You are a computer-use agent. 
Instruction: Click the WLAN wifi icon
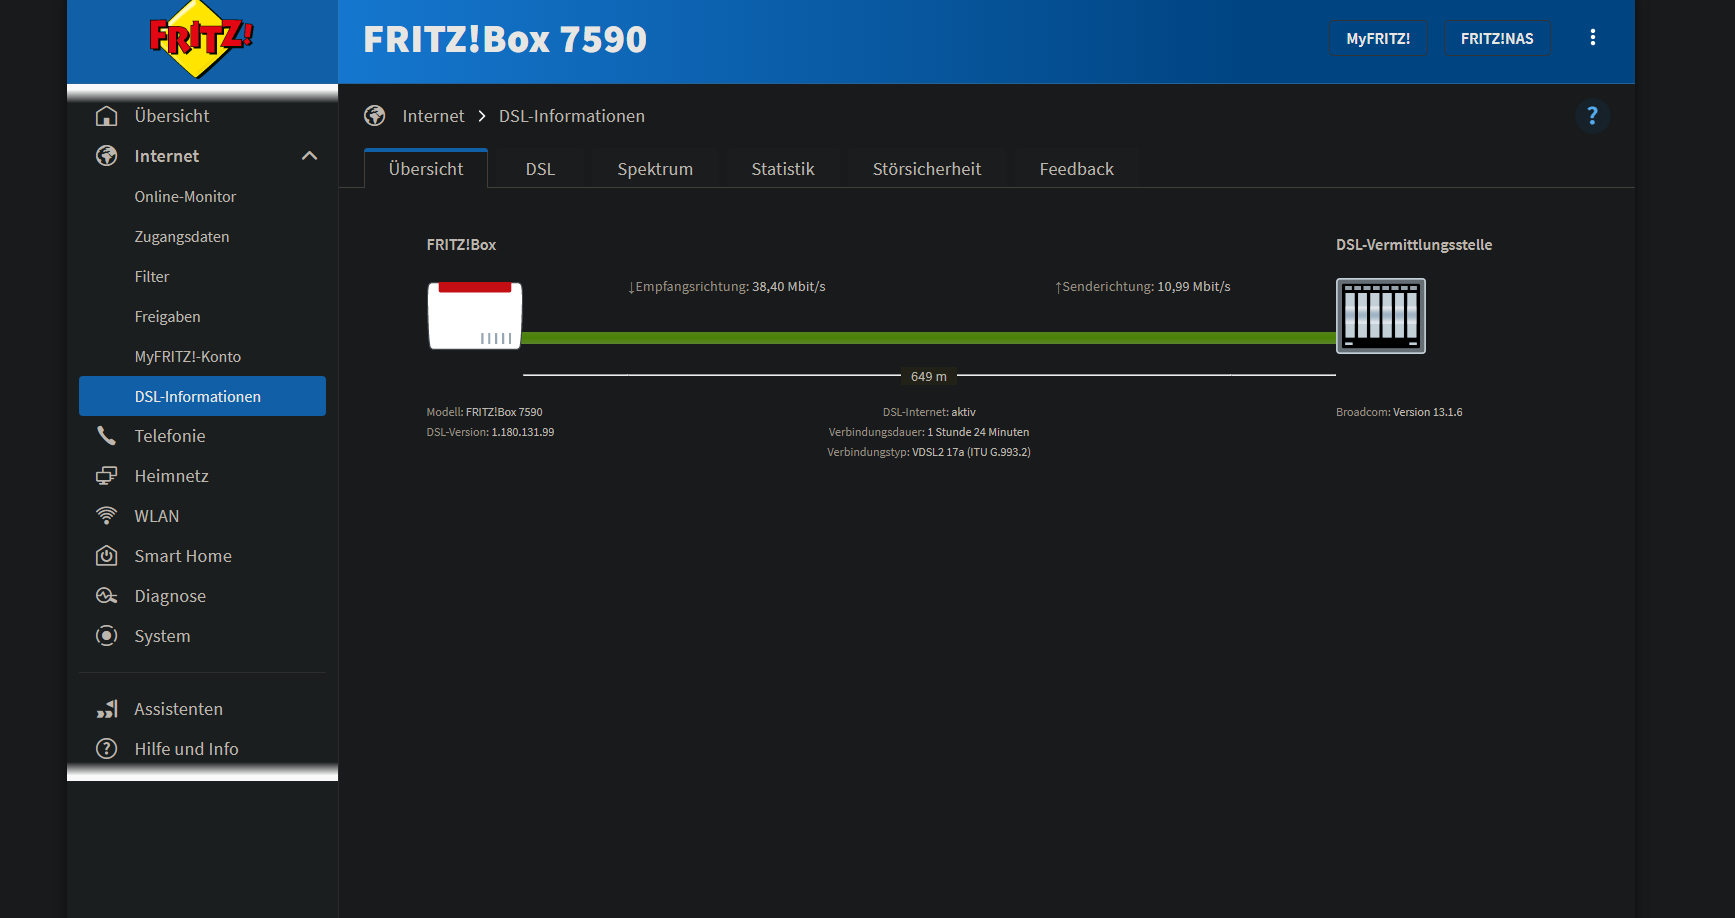pos(107,516)
